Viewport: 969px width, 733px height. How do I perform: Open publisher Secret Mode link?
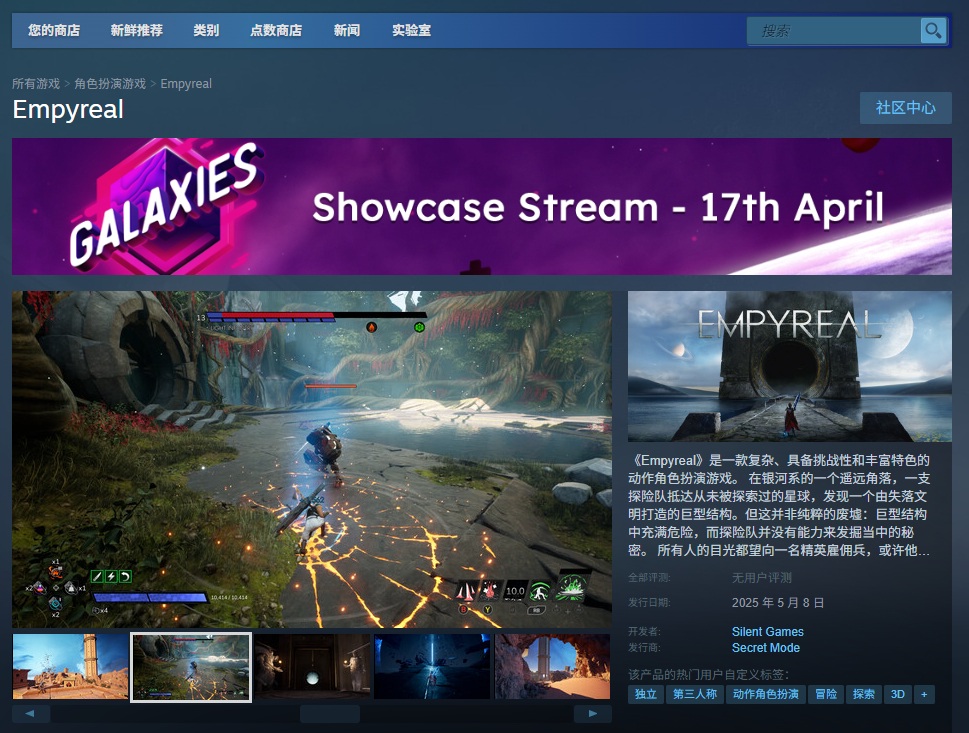(766, 648)
